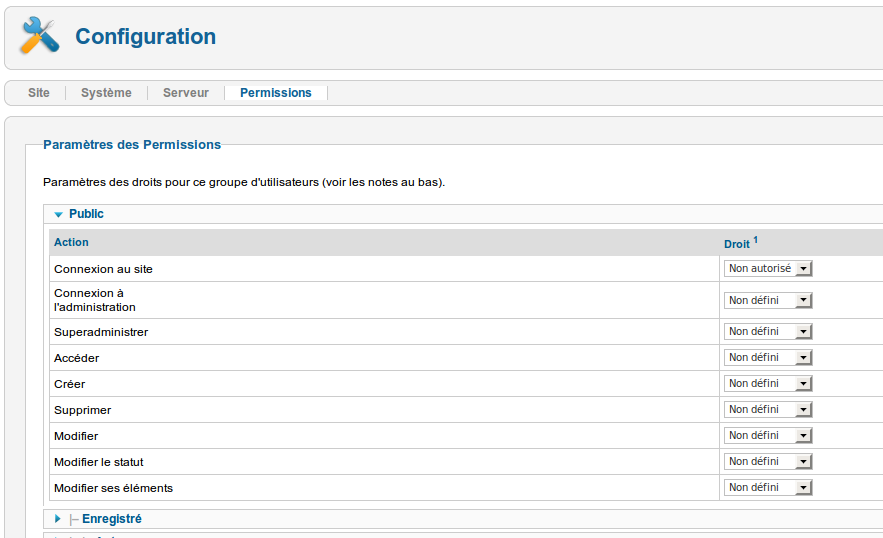Open Connexion à l'administration permission dropdown
This screenshot has width=883, height=538.
click(768, 301)
